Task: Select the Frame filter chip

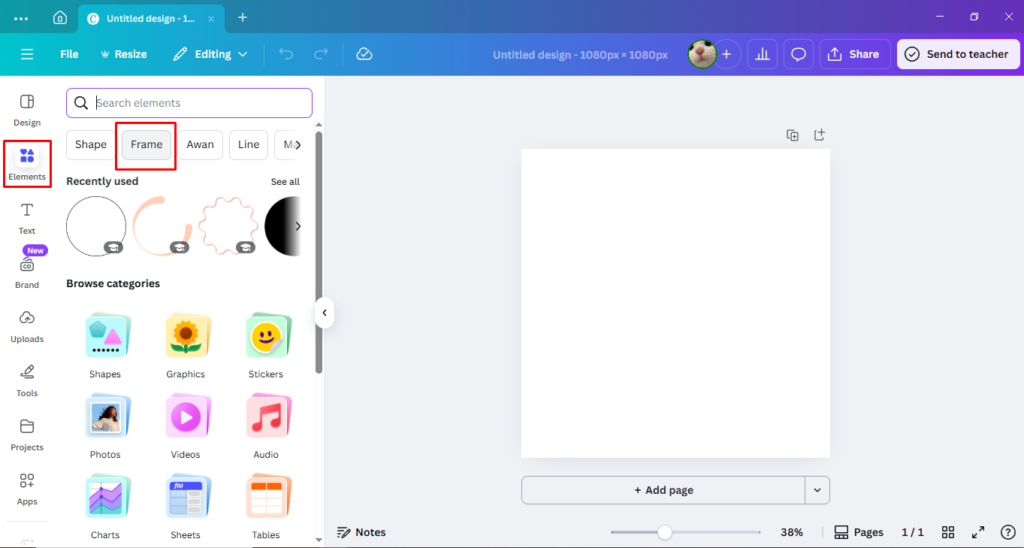Action: pos(146,145)
